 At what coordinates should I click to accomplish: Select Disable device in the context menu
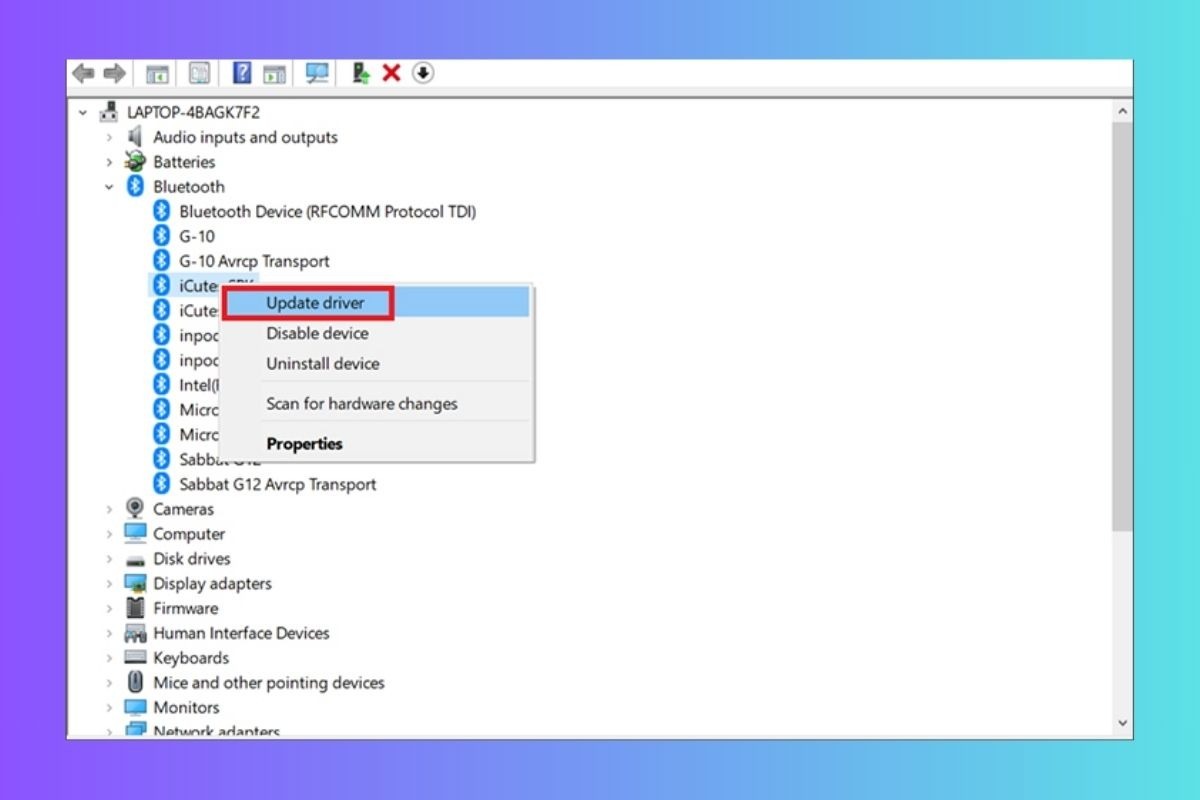[316, 333]
